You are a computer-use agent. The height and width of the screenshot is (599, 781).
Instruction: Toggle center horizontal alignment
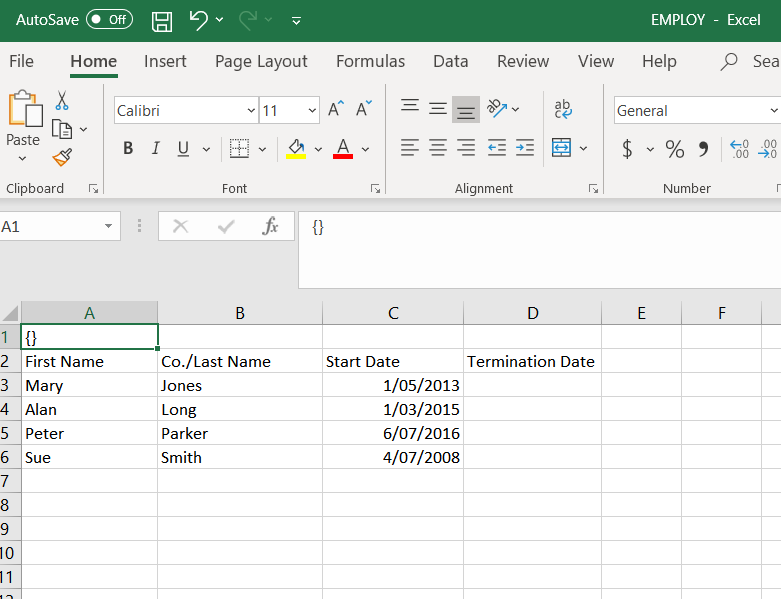[x=438, y=149]
